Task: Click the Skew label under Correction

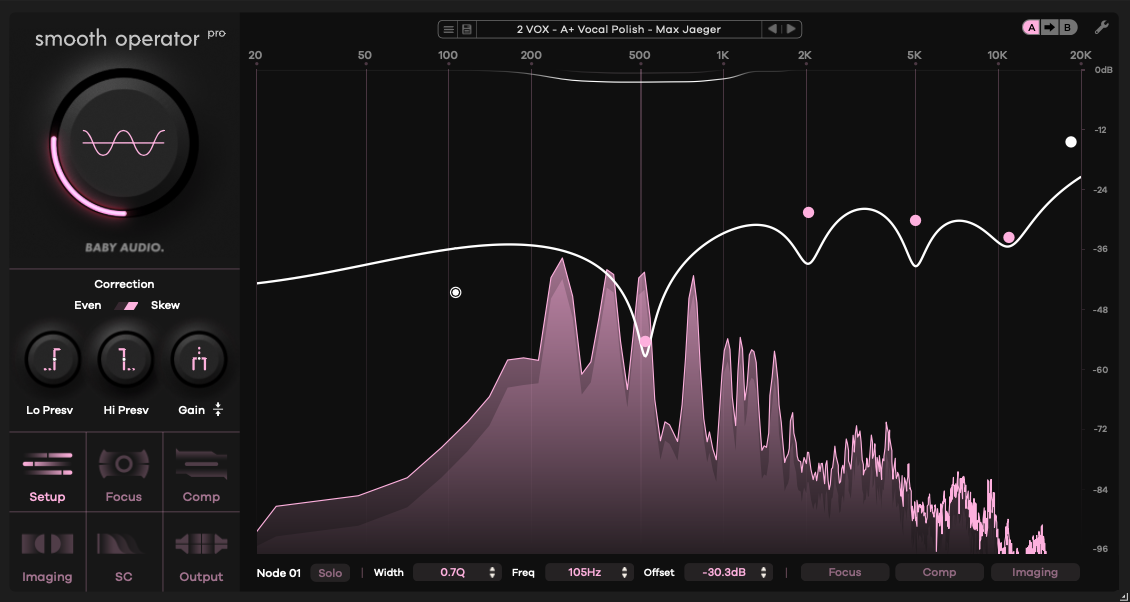Action: (x=165, y=305)
